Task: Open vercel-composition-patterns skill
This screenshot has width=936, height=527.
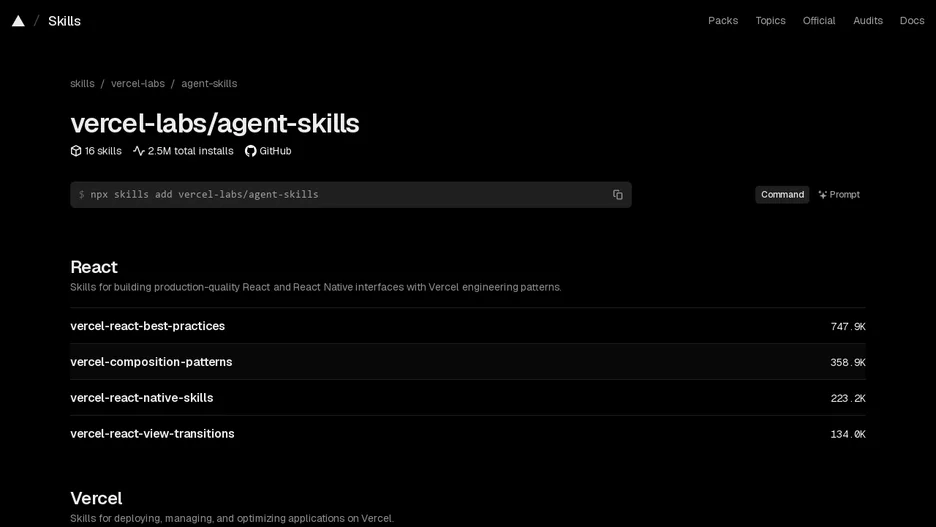Action: [x=467, y=362]
